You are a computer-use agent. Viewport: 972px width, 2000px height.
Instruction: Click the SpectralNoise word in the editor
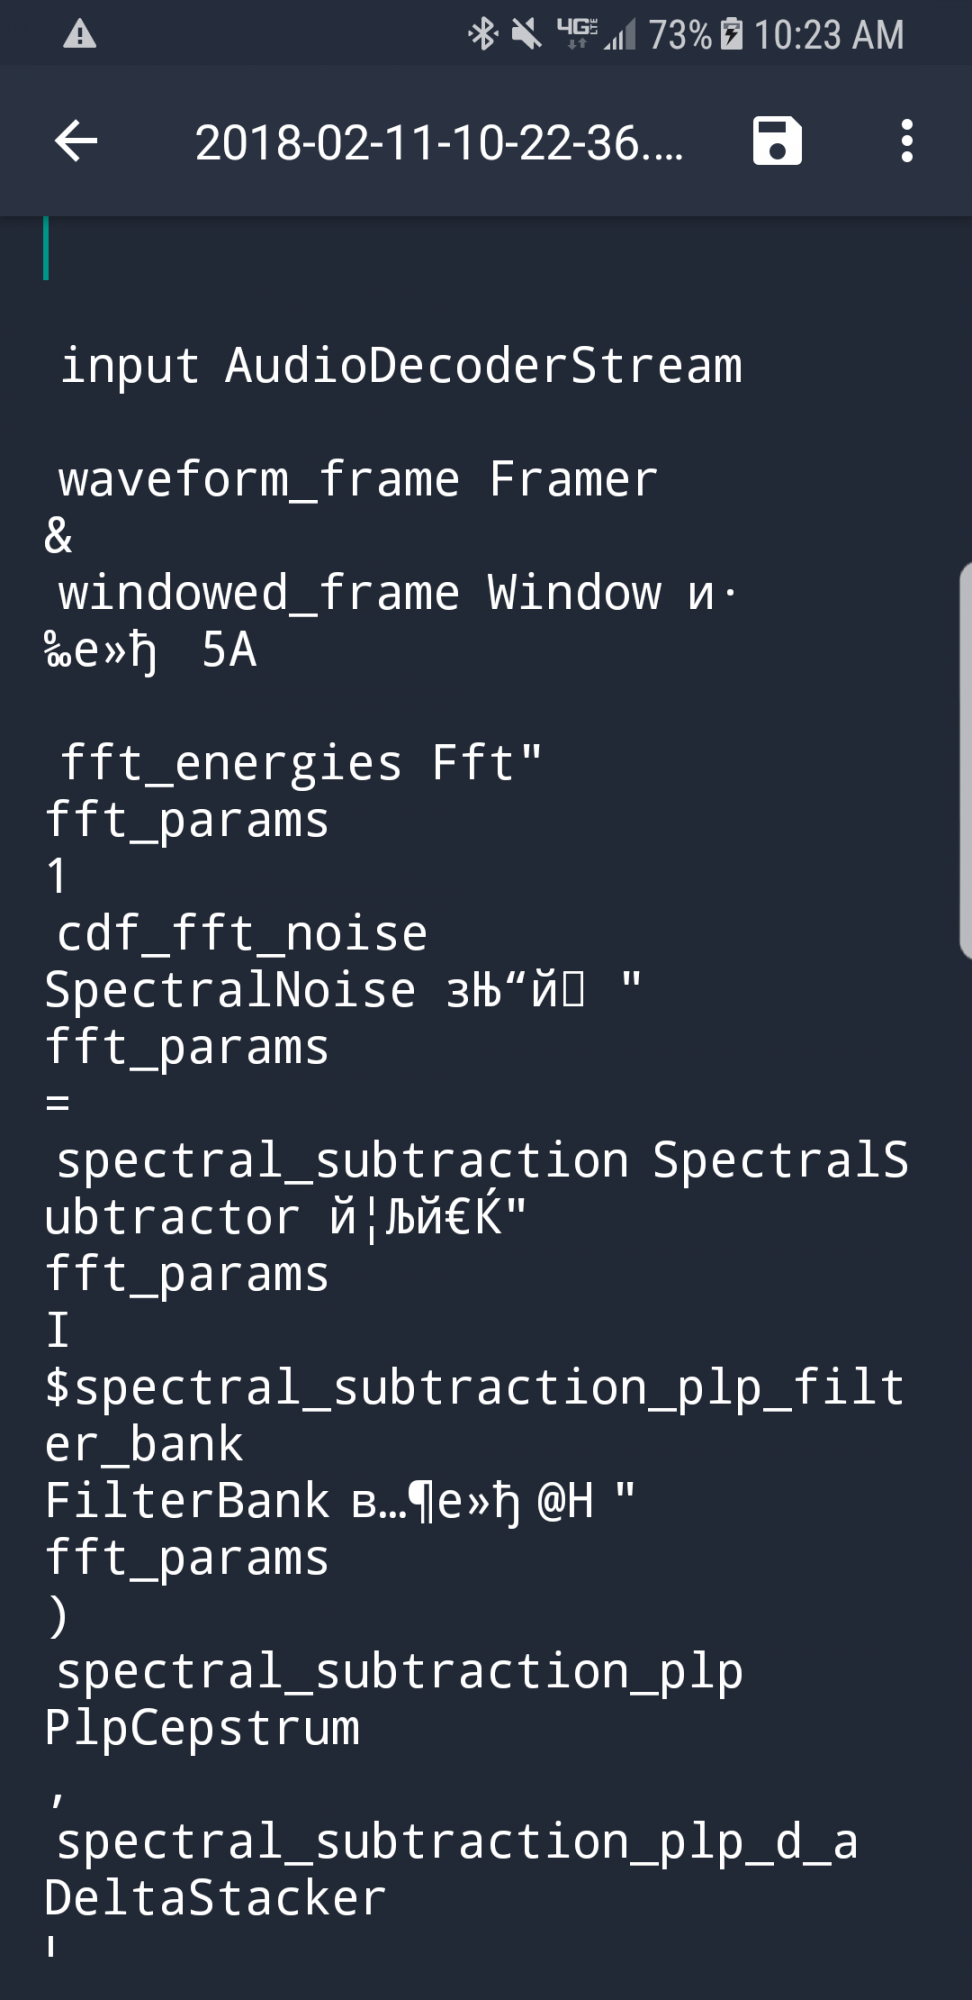[x=230, y=990]
